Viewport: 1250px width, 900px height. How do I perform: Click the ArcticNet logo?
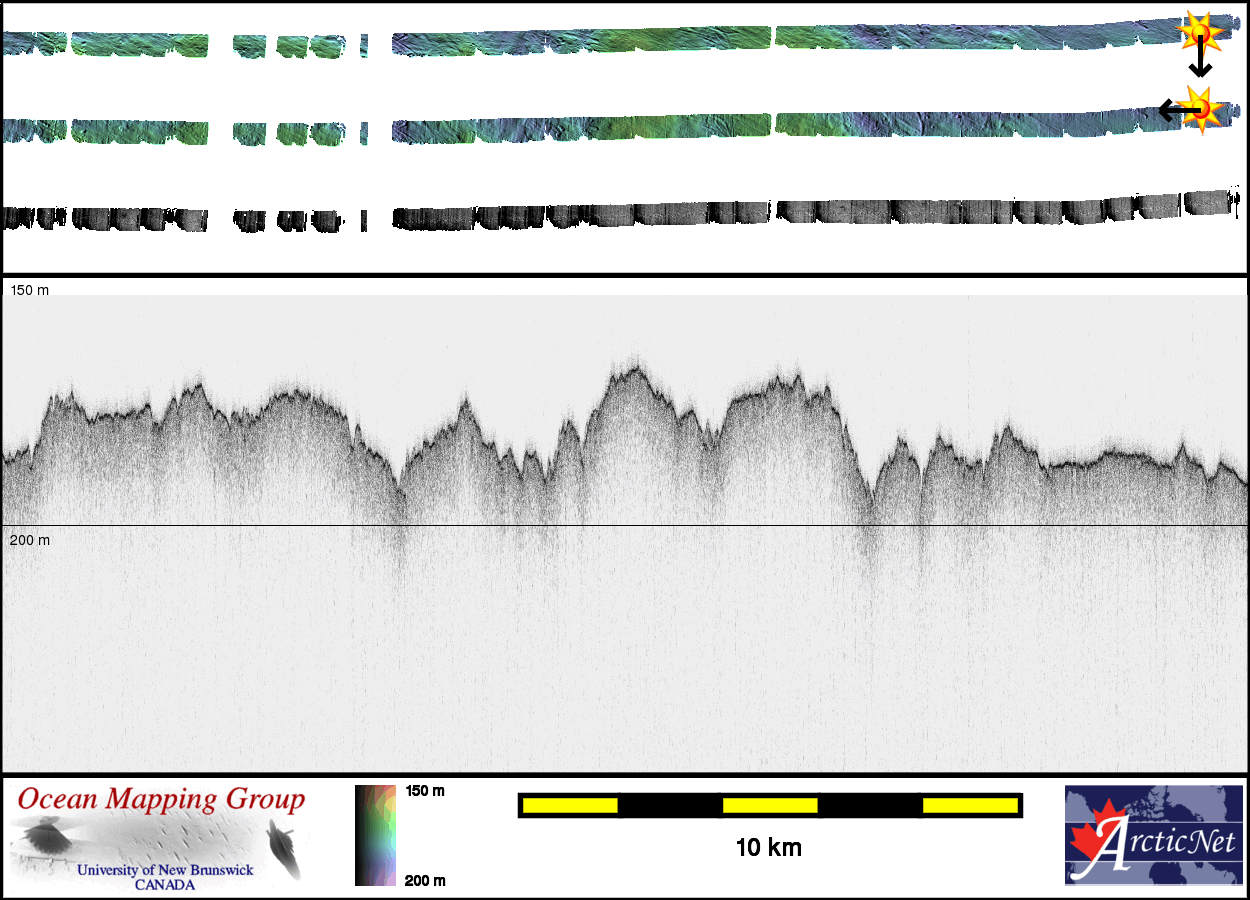[x=1153, y=835]
